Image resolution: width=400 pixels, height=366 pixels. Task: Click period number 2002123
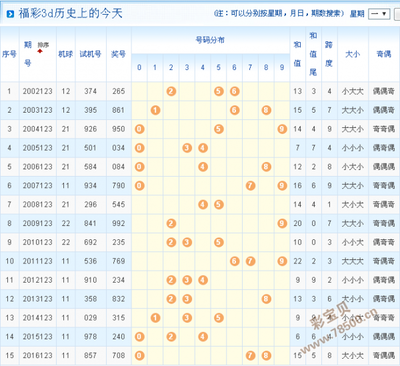click(x=38, y=91)
